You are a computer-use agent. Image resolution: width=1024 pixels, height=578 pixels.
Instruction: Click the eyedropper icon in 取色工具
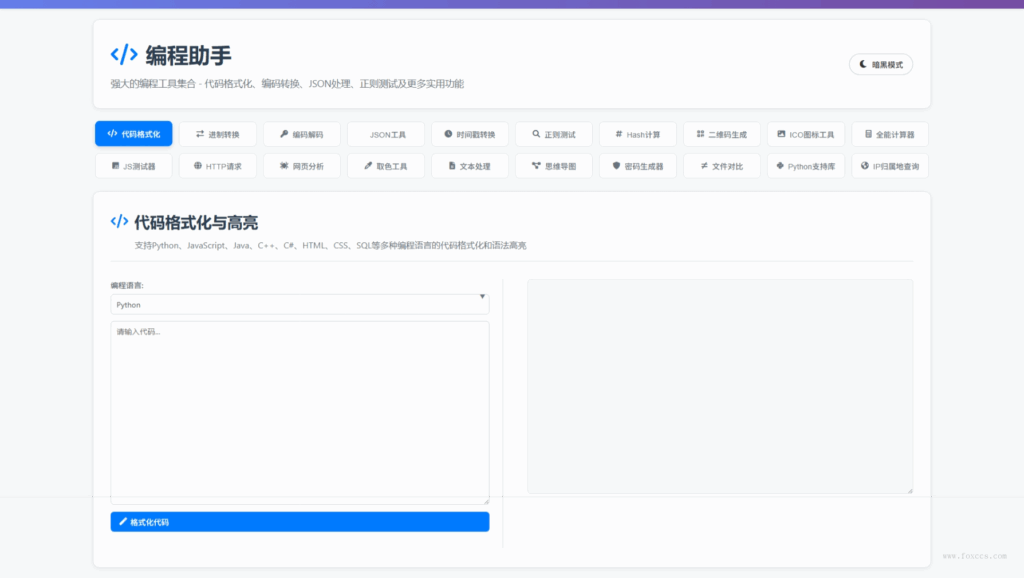coord(368,166)
